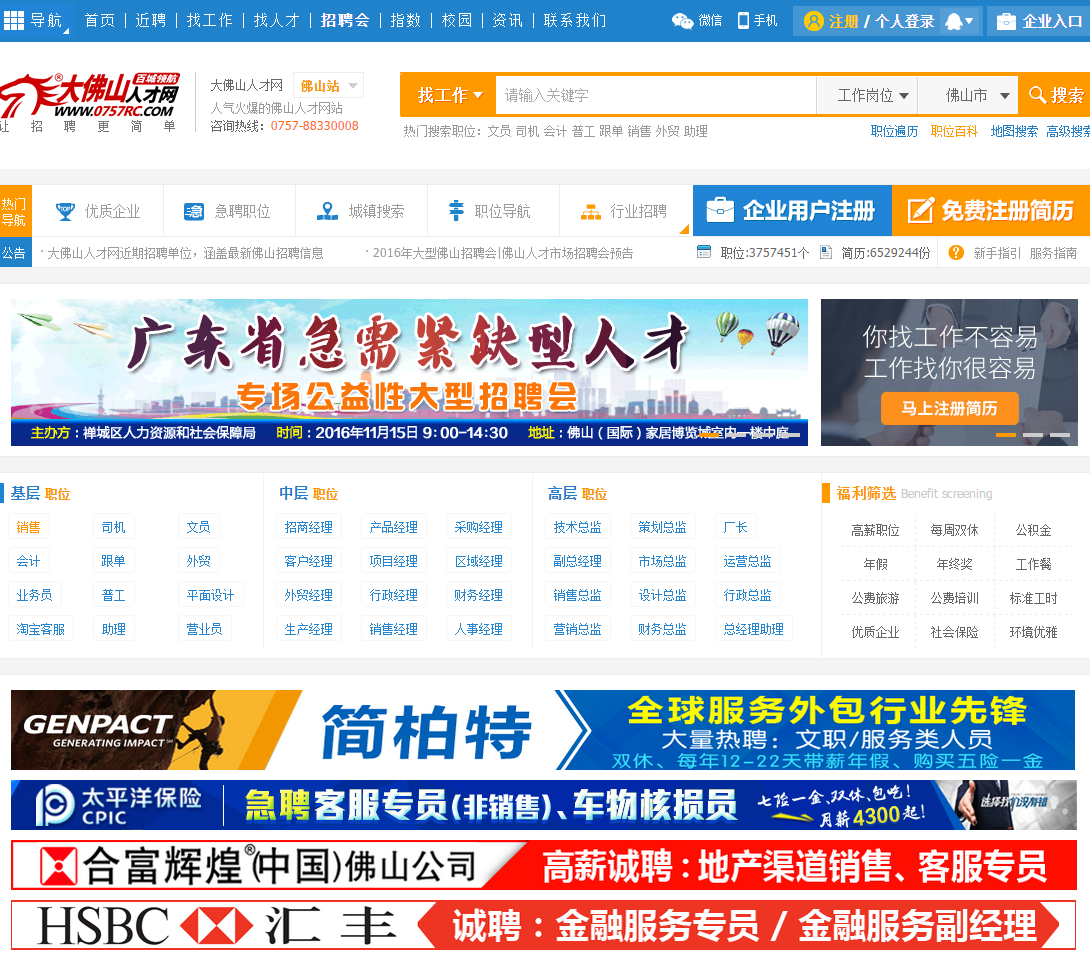Click the WeChat 微信 icon
The width and height of the screenshot is (1090, 955).
682,21
